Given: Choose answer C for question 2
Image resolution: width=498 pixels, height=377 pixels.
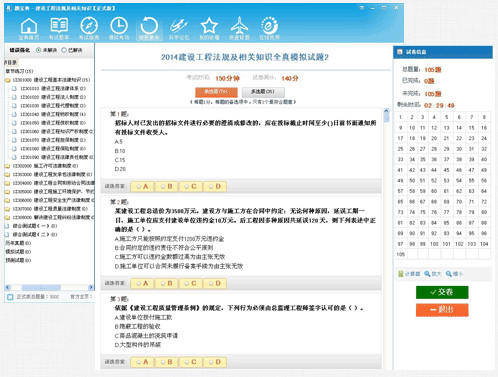Looking at the screenshot, I should point(190,283).
